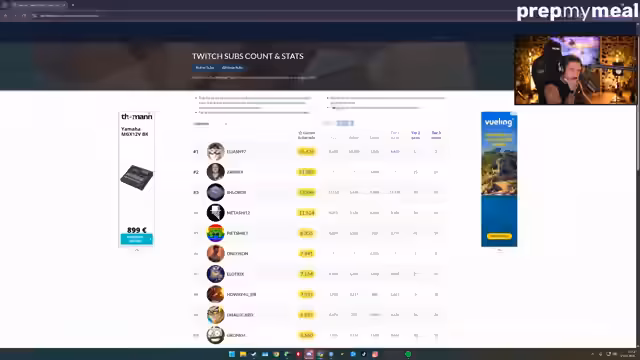This screenshot has width=640, height=360.
Task: Click the Vueling ad yellow button
Action: [x=499, y=236]
